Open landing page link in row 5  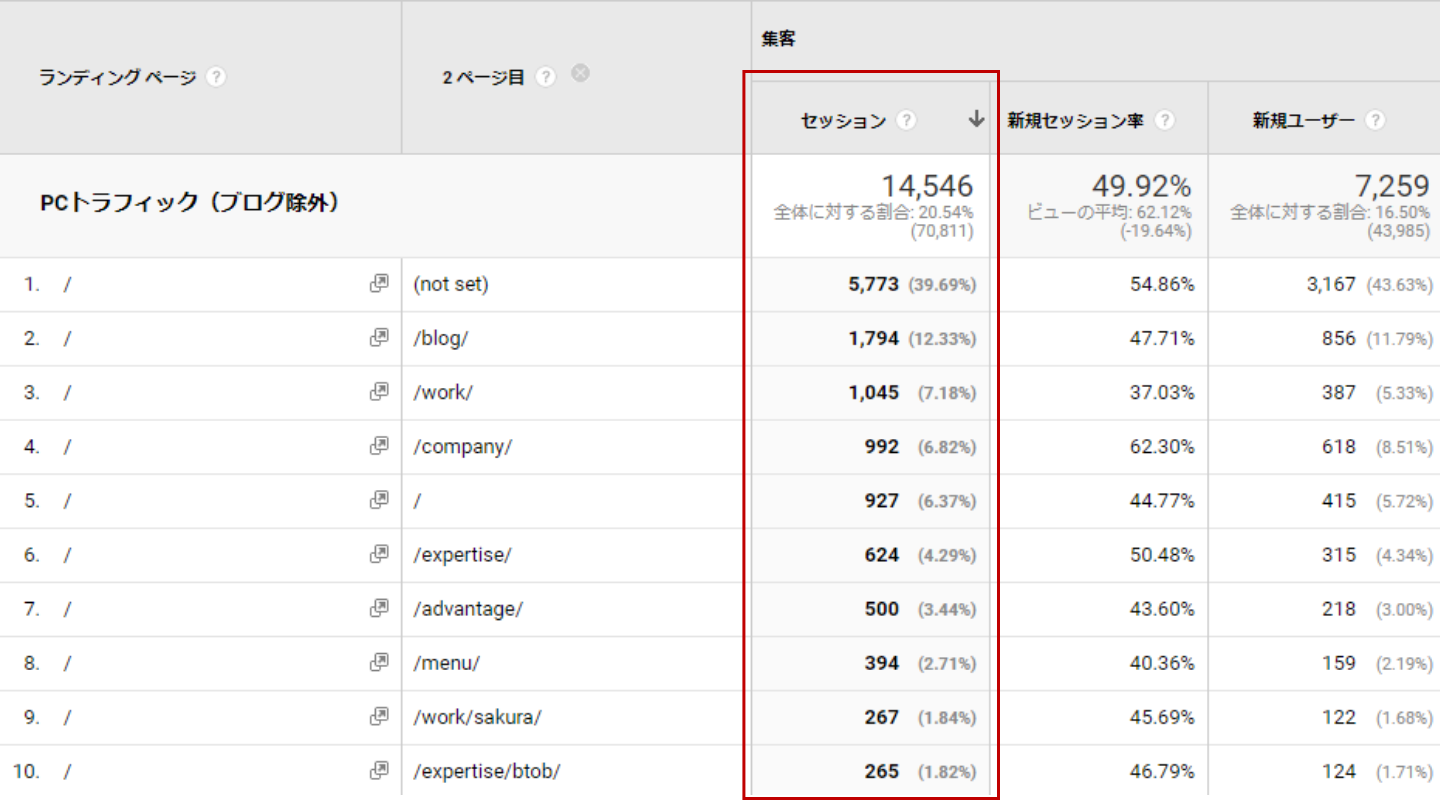(x=68, y=500)
